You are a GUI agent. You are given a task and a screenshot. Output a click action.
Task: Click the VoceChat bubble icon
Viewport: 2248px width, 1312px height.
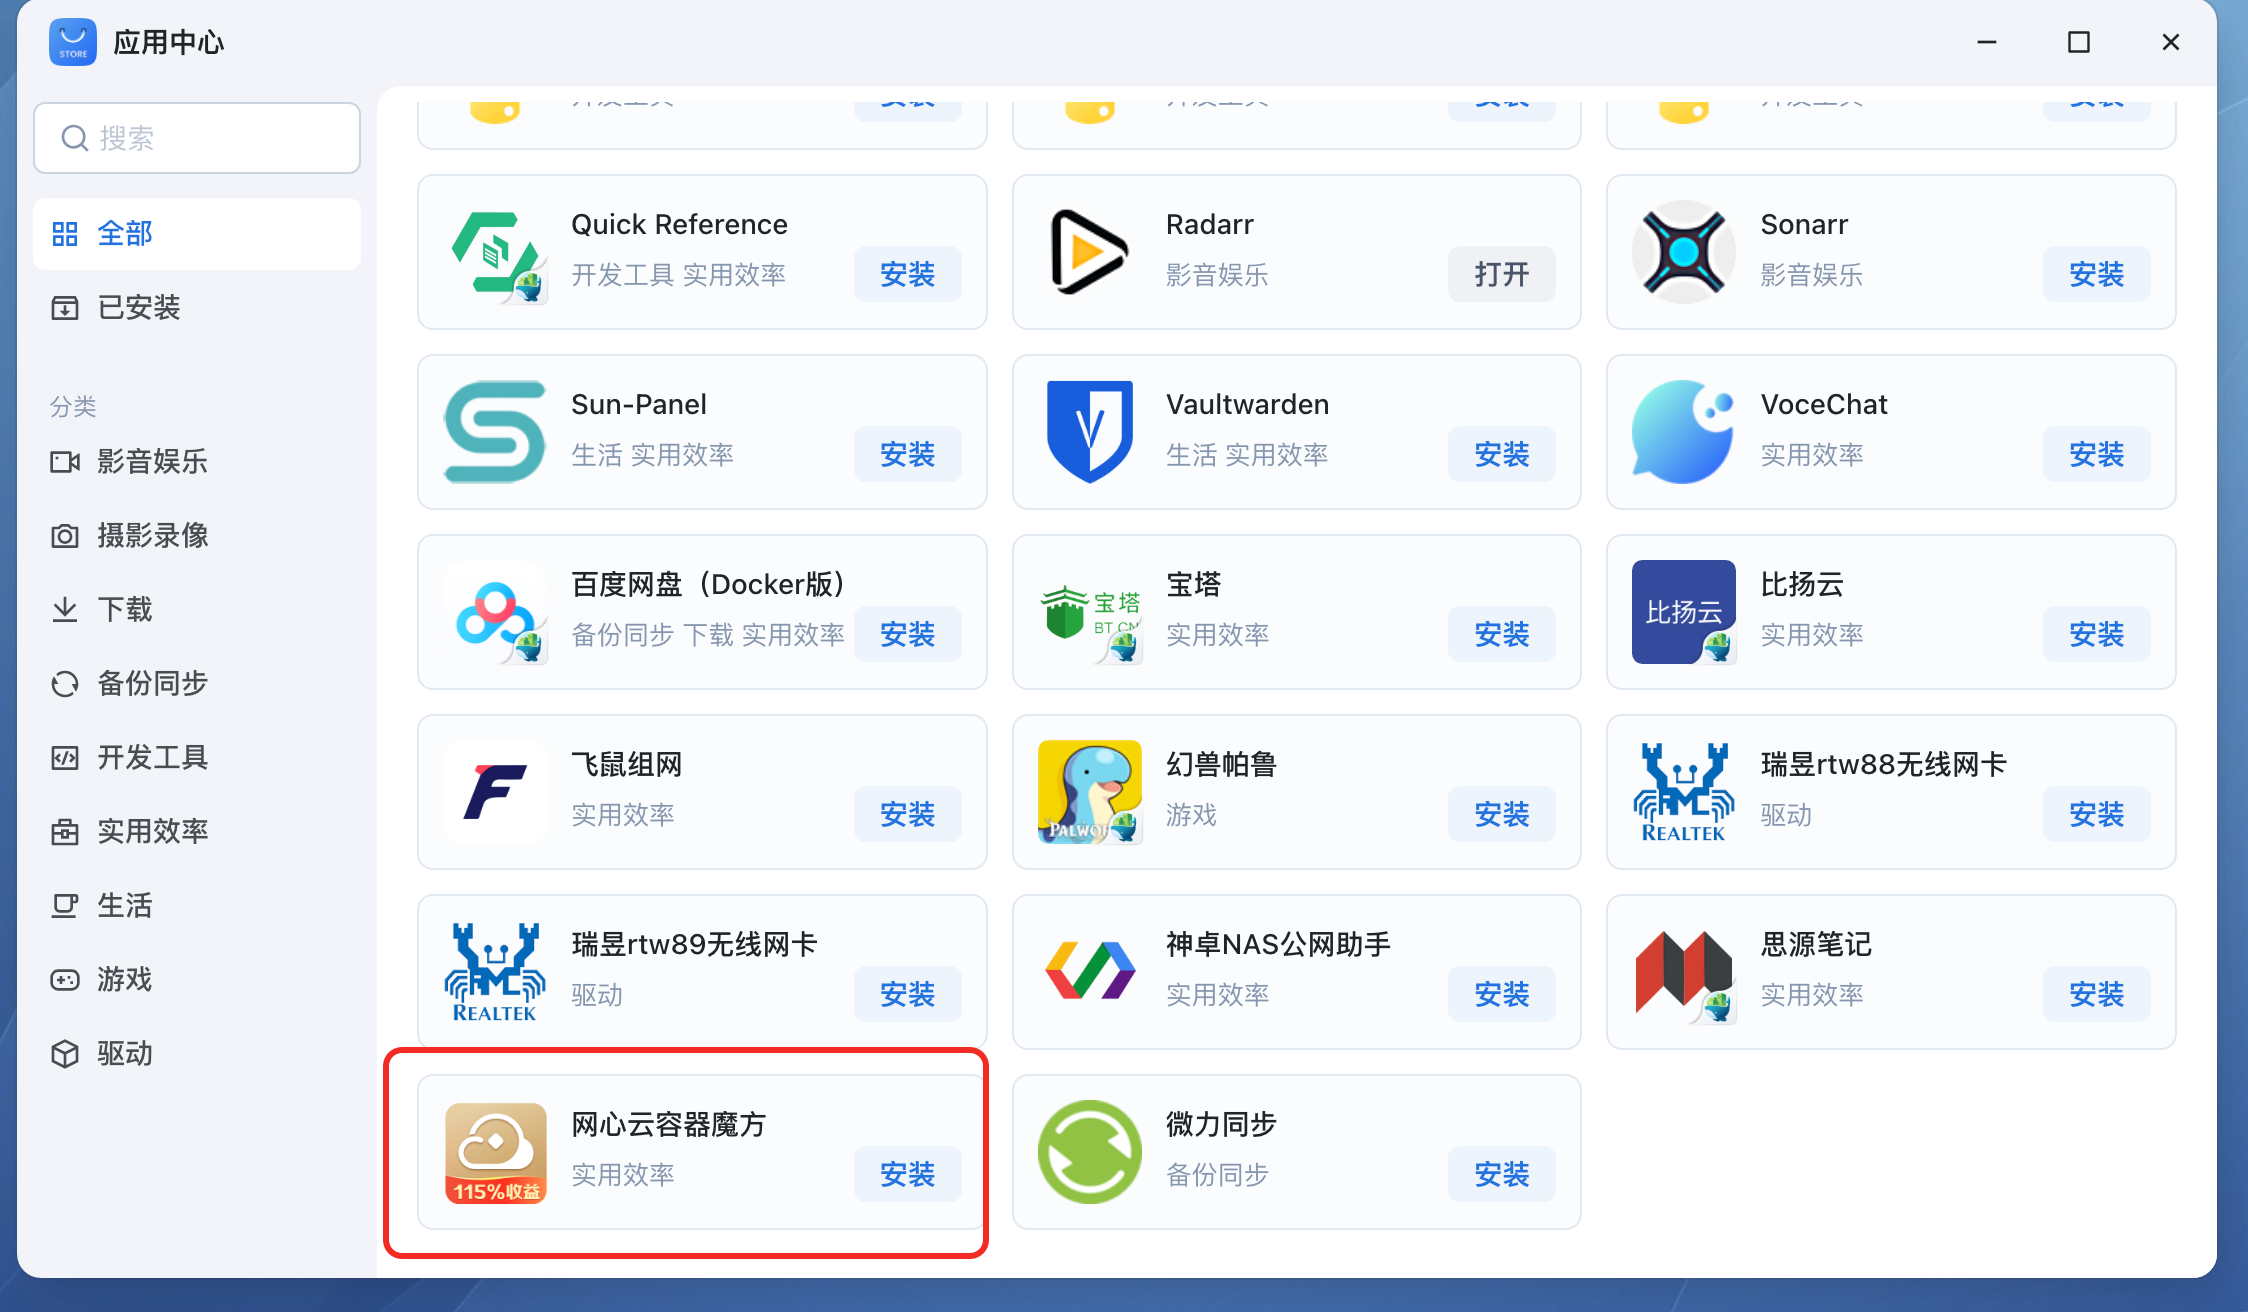[1684, 432]
